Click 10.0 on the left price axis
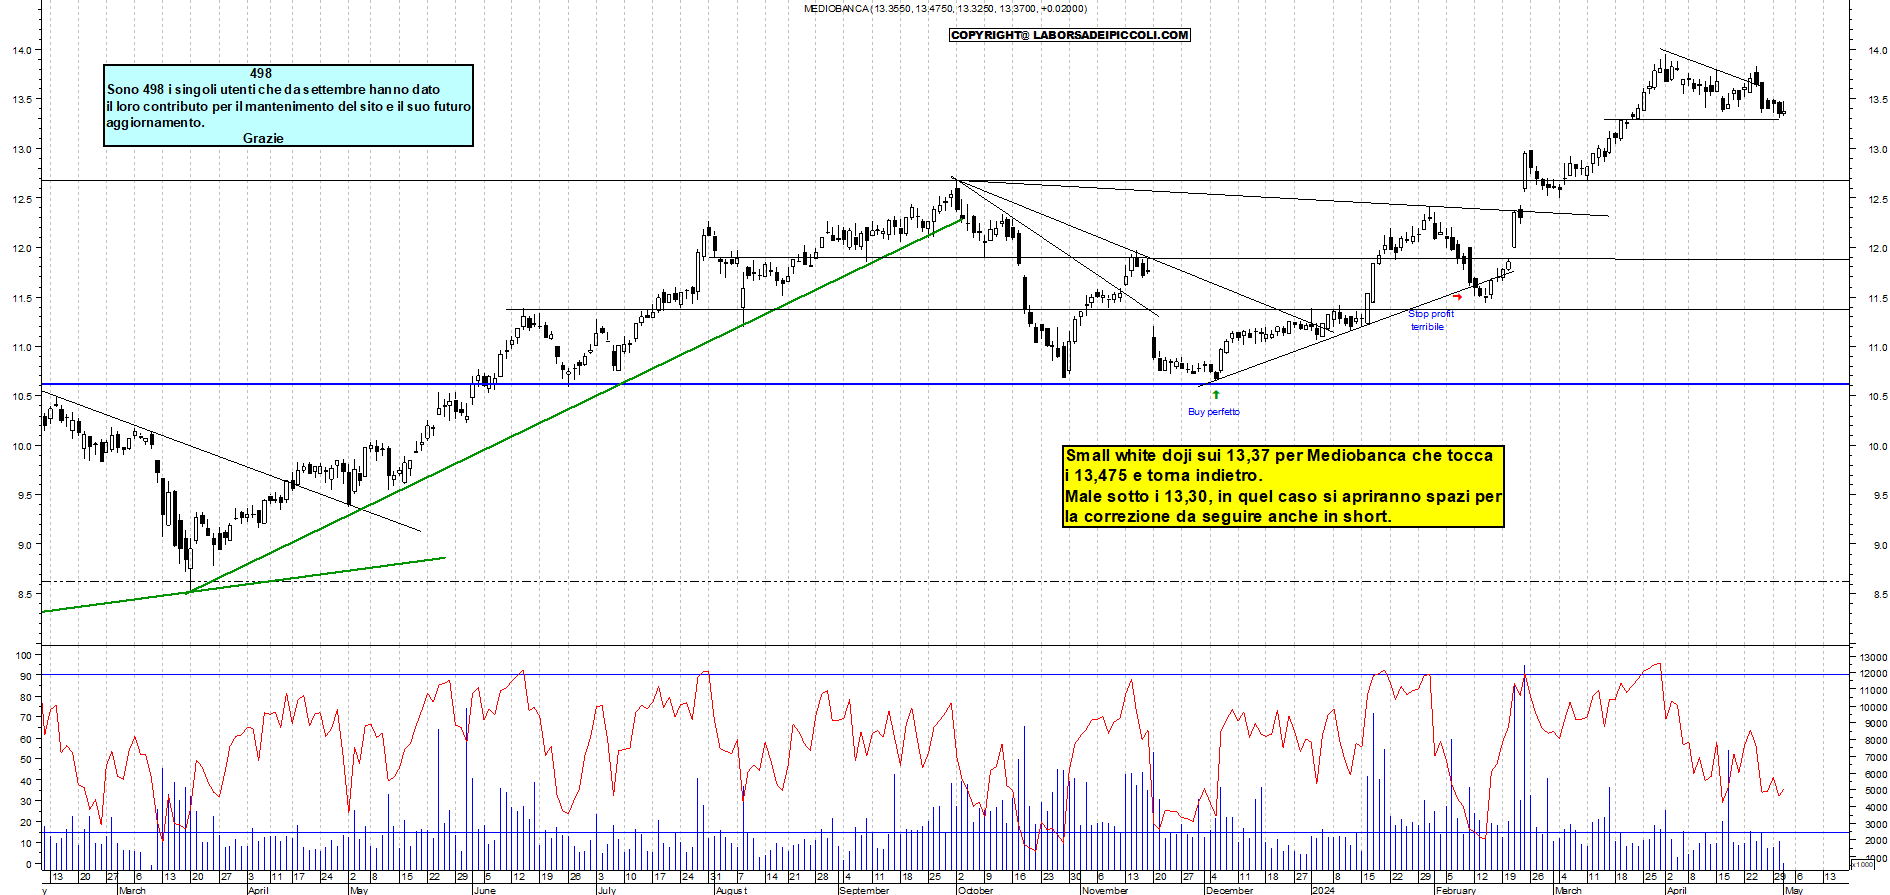1890x895 pixels. tap(22, 446)
